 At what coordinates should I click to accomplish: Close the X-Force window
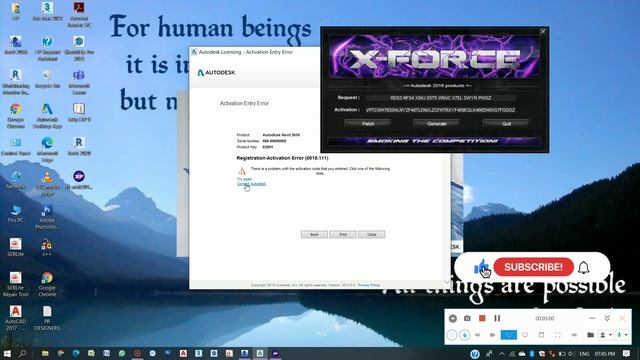pos(542,31)
